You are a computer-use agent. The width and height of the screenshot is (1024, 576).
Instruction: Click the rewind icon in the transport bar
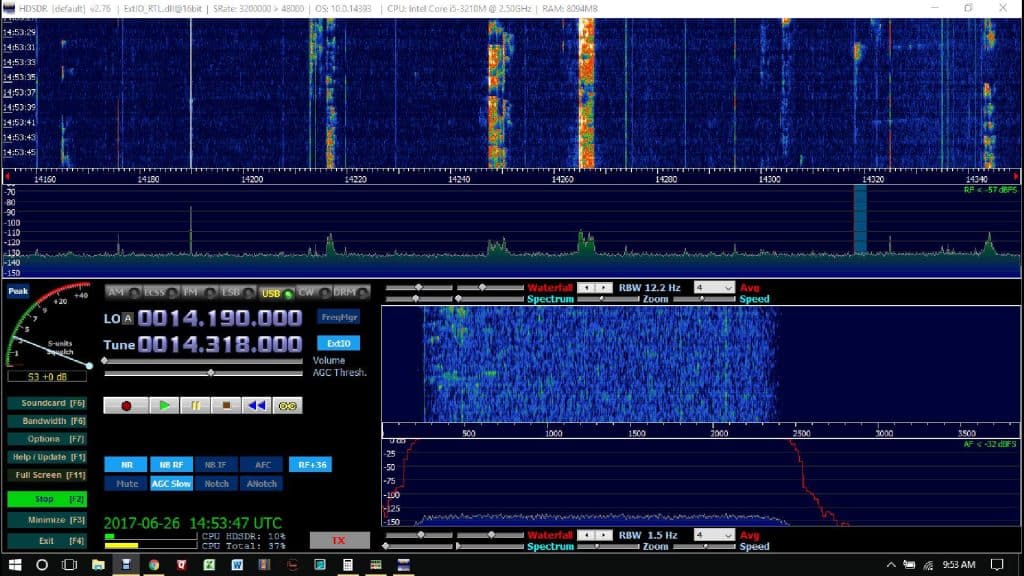tap(256, 405)
